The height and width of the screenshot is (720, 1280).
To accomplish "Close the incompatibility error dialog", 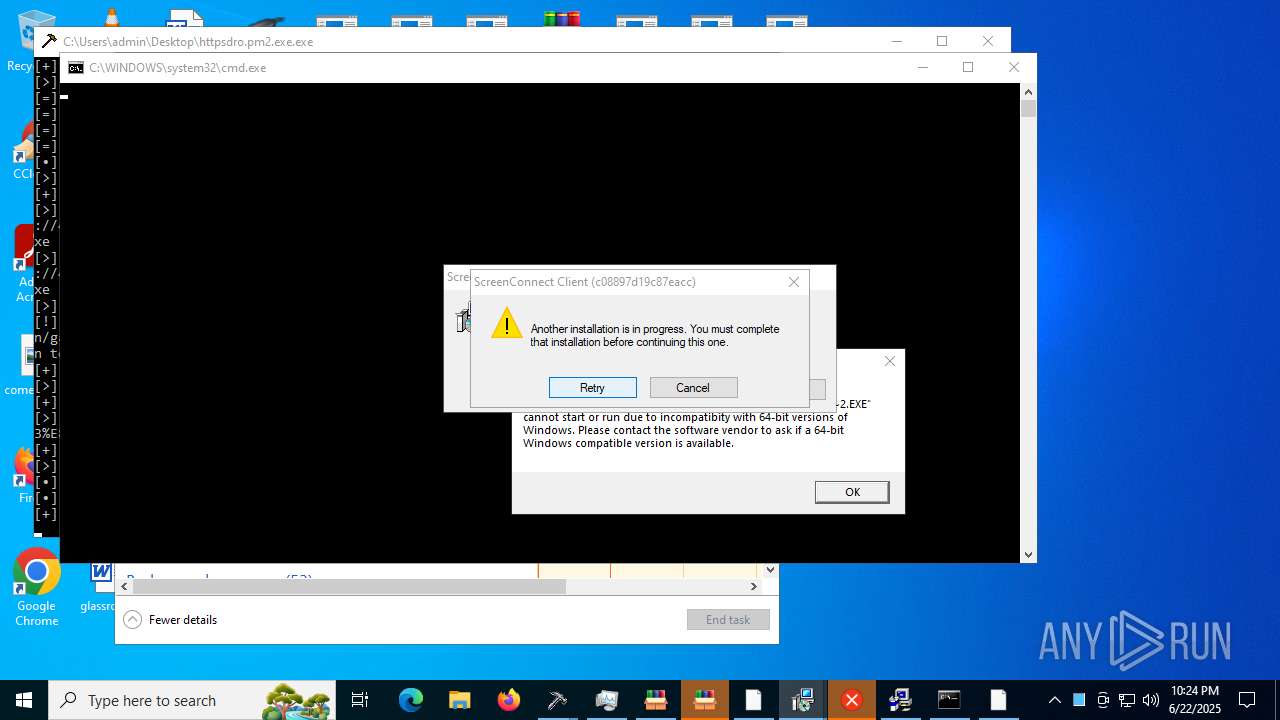I will tap(890, 361).
